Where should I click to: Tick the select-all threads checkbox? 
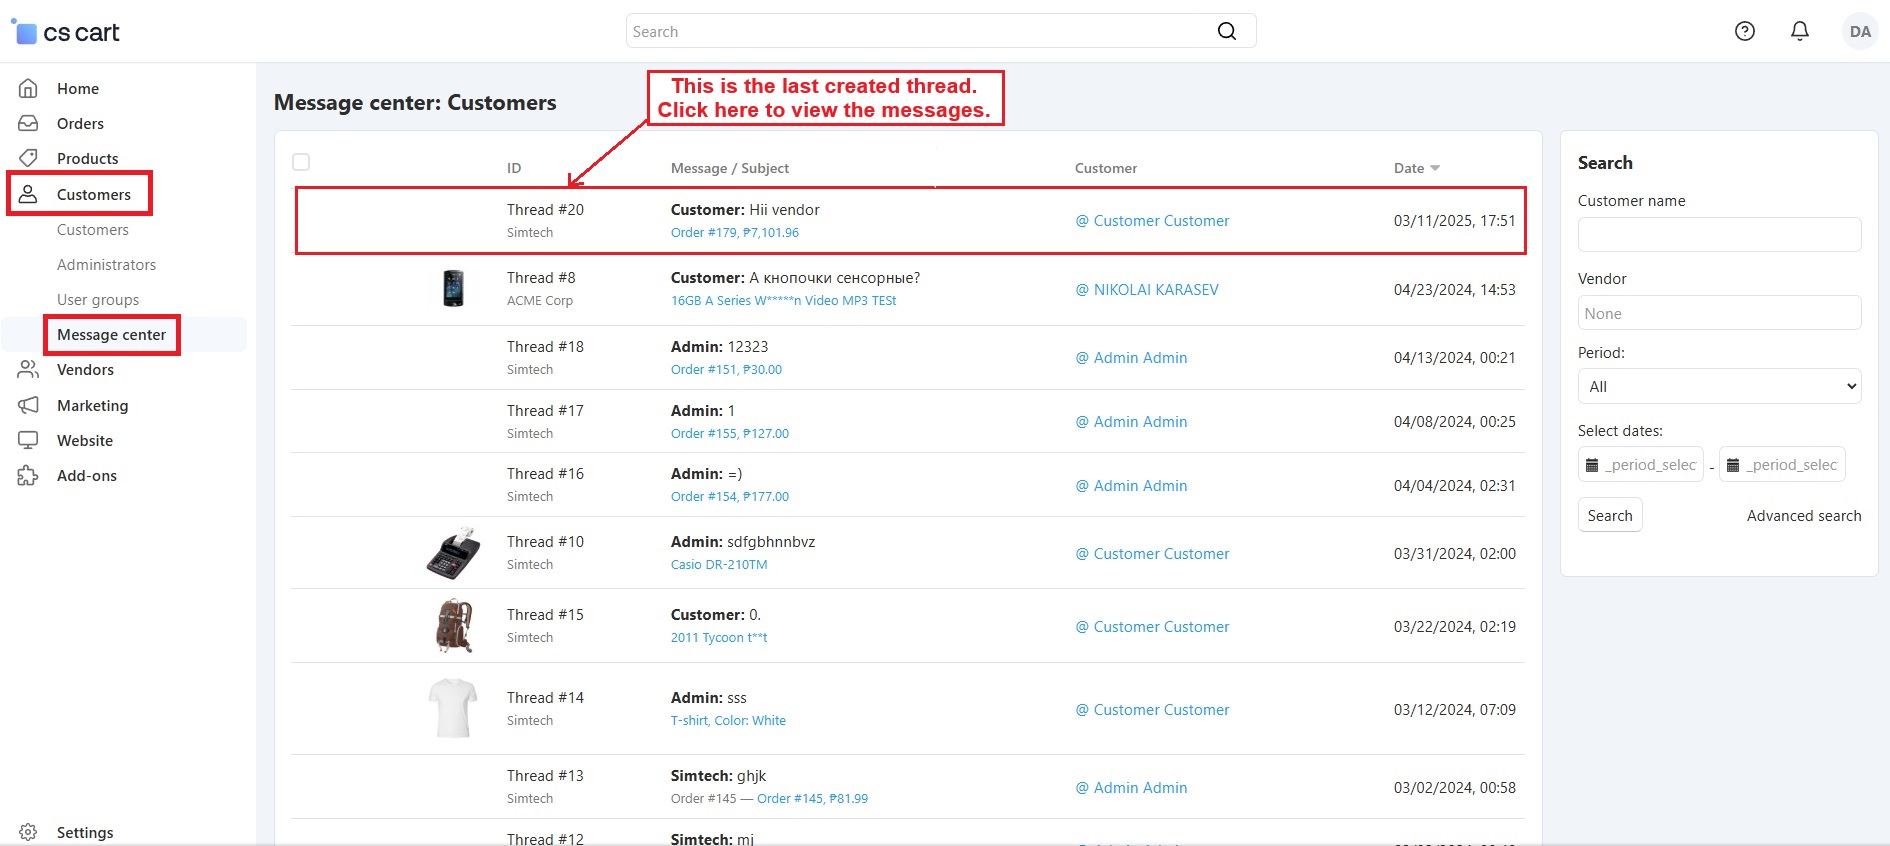(x=301, y=162)
